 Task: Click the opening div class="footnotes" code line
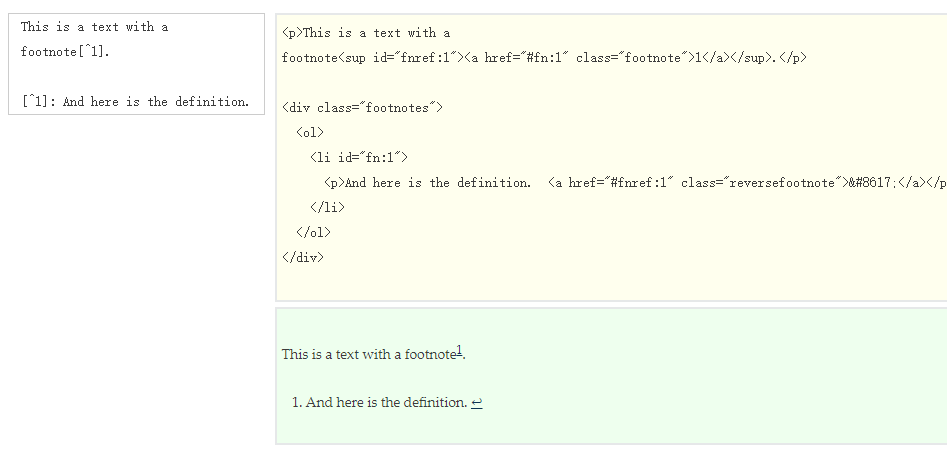361,108
